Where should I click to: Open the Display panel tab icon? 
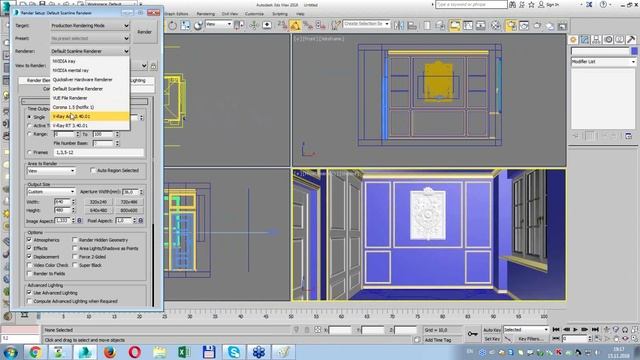(x=620, y=40)
